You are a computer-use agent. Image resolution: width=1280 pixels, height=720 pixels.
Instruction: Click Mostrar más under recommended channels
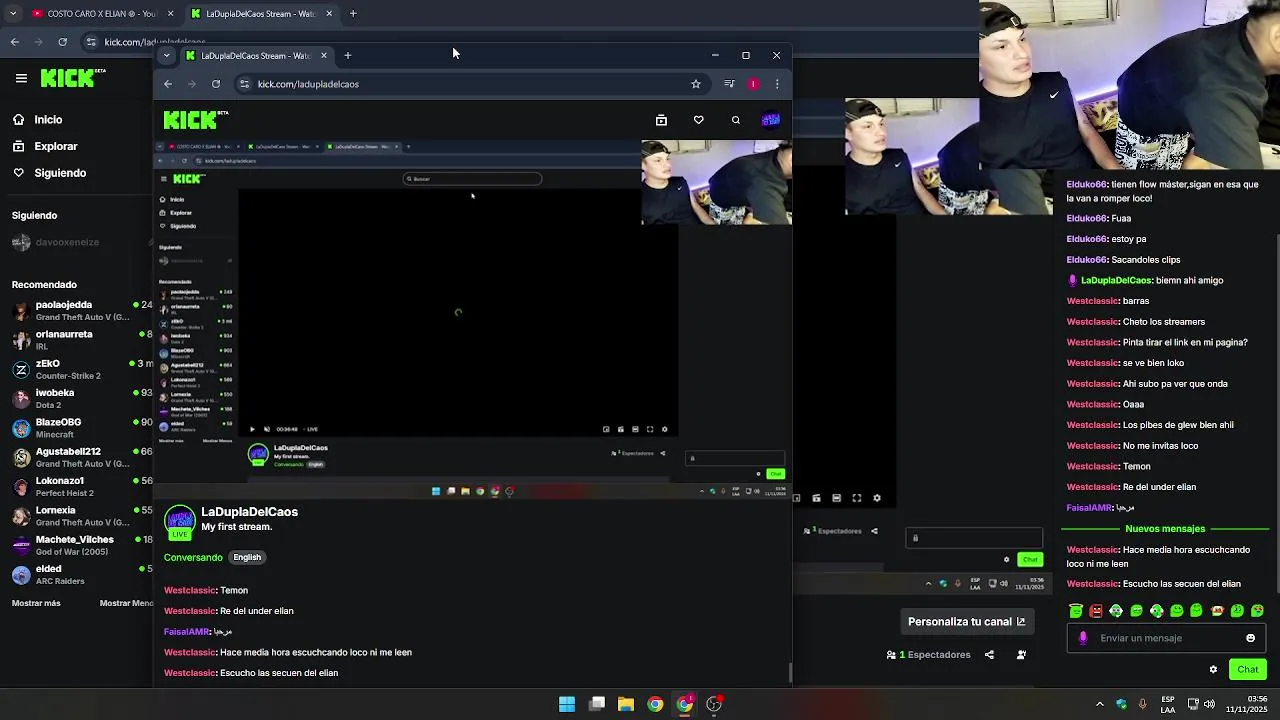tap(36, 603)
